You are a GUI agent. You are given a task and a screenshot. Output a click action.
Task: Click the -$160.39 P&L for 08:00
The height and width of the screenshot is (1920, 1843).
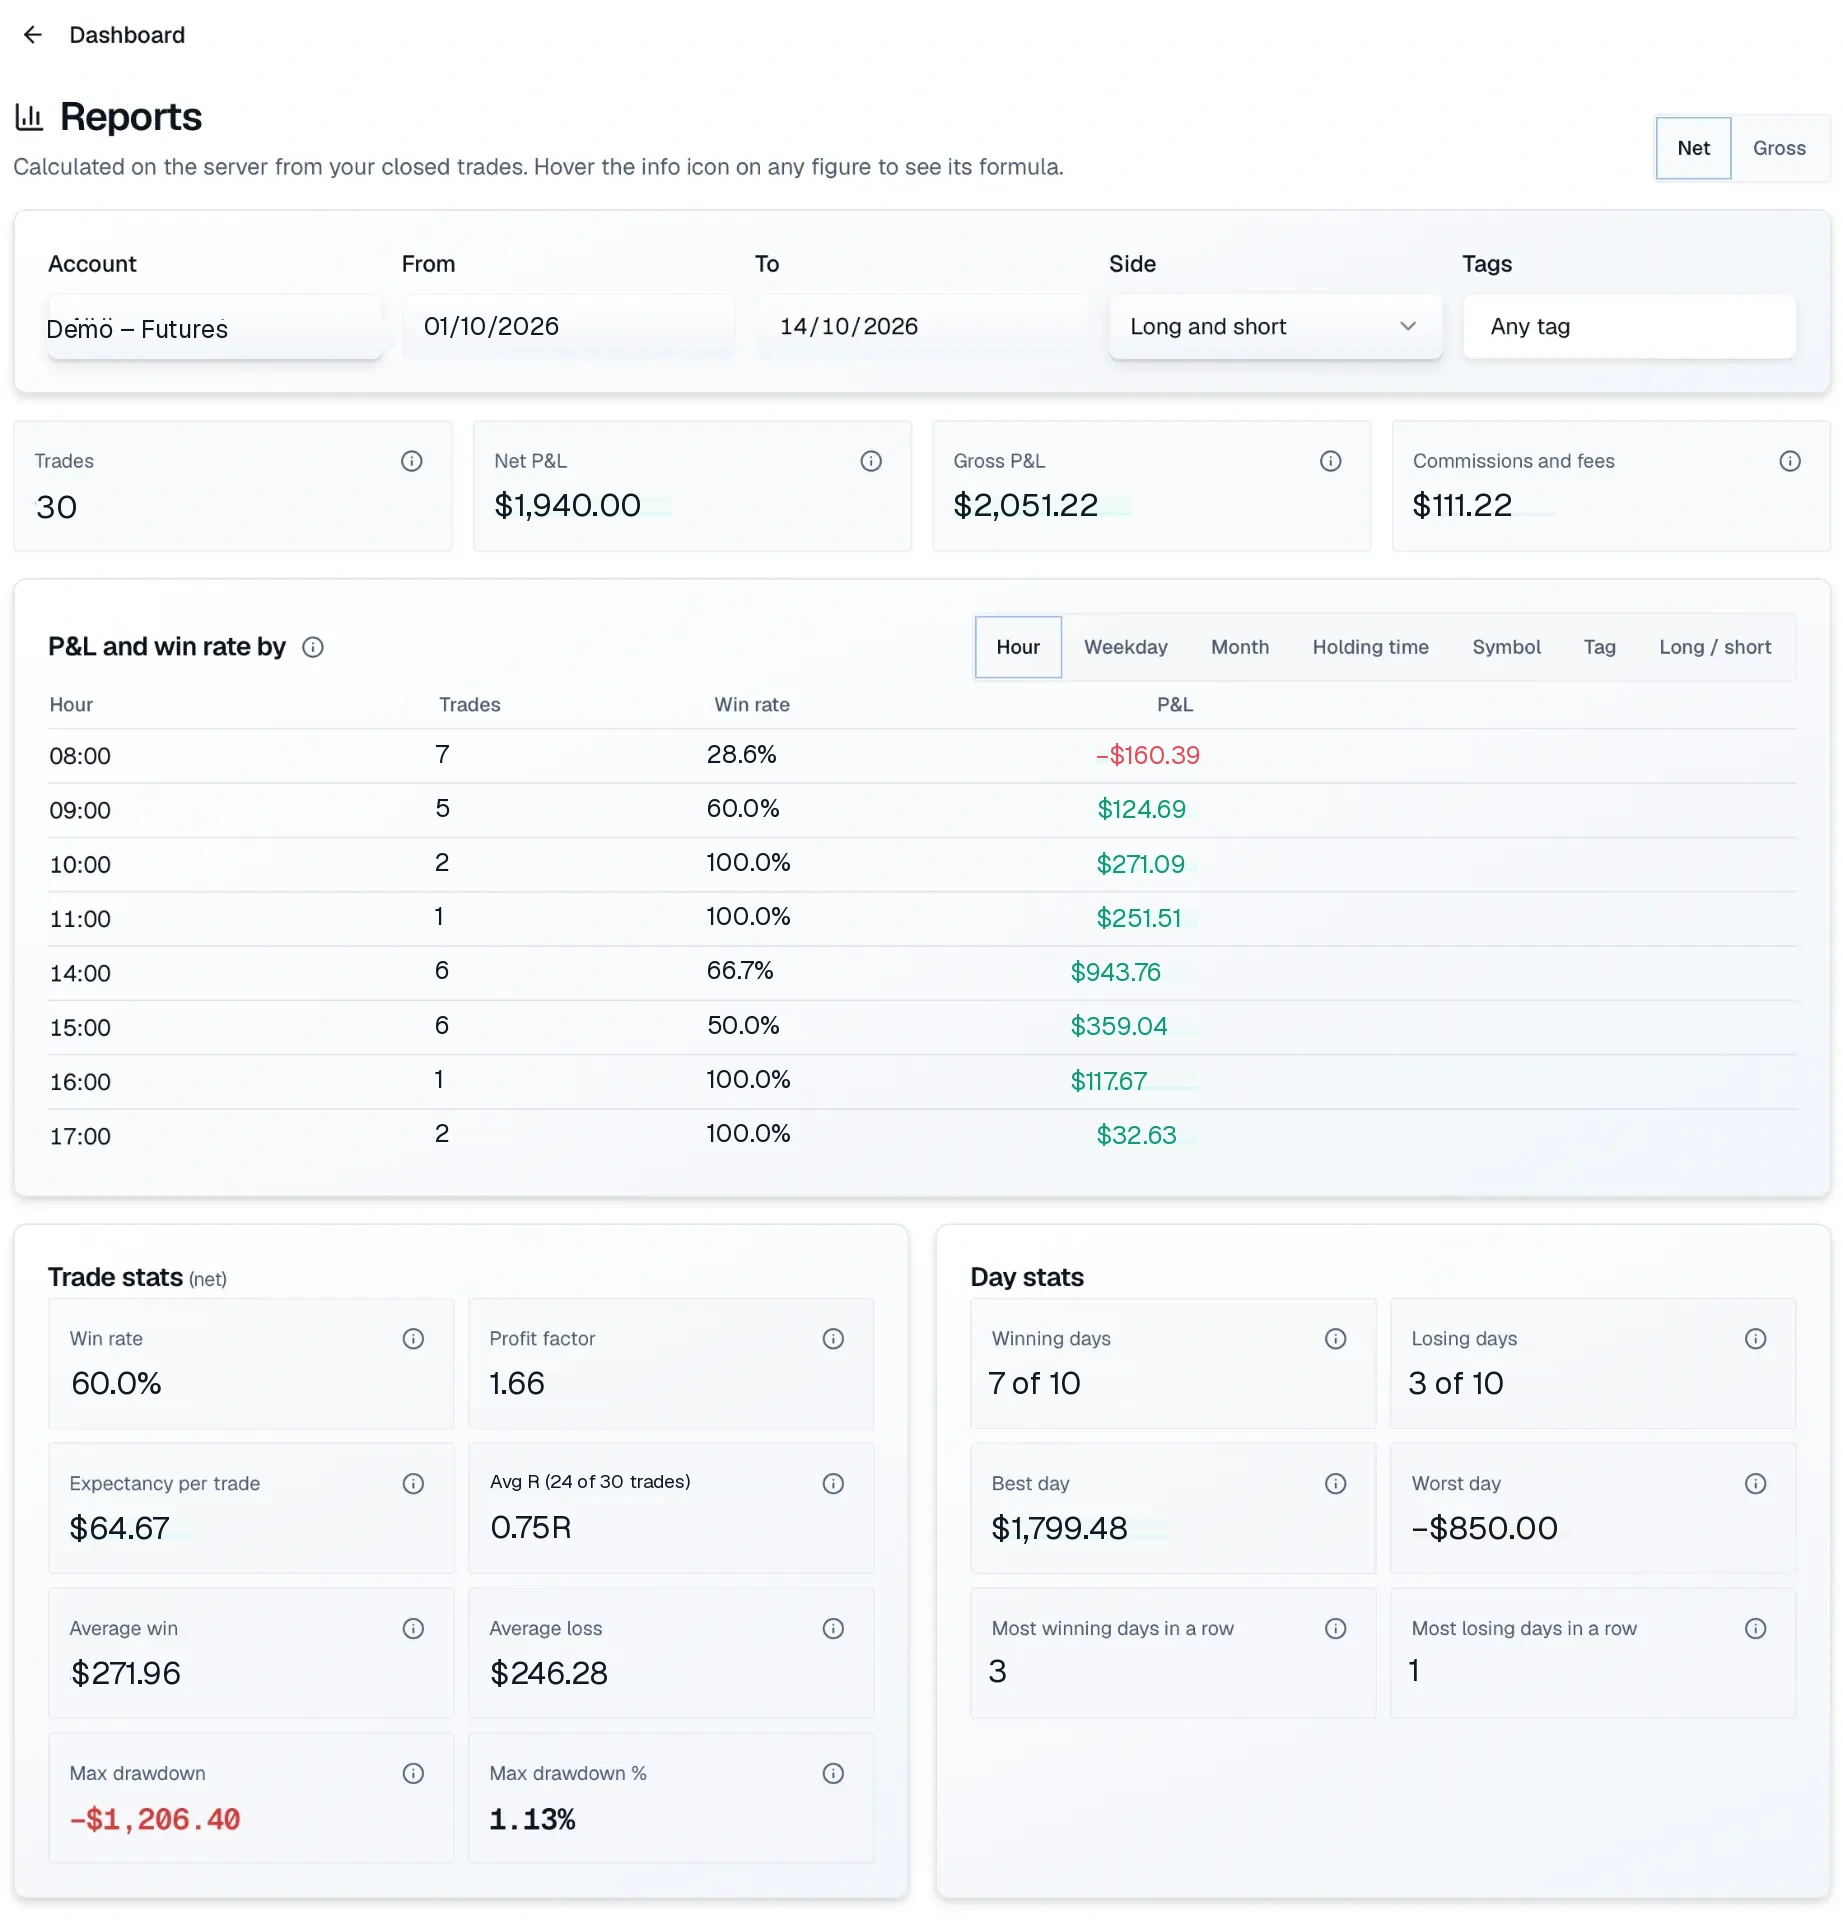tap(1147, 755)
